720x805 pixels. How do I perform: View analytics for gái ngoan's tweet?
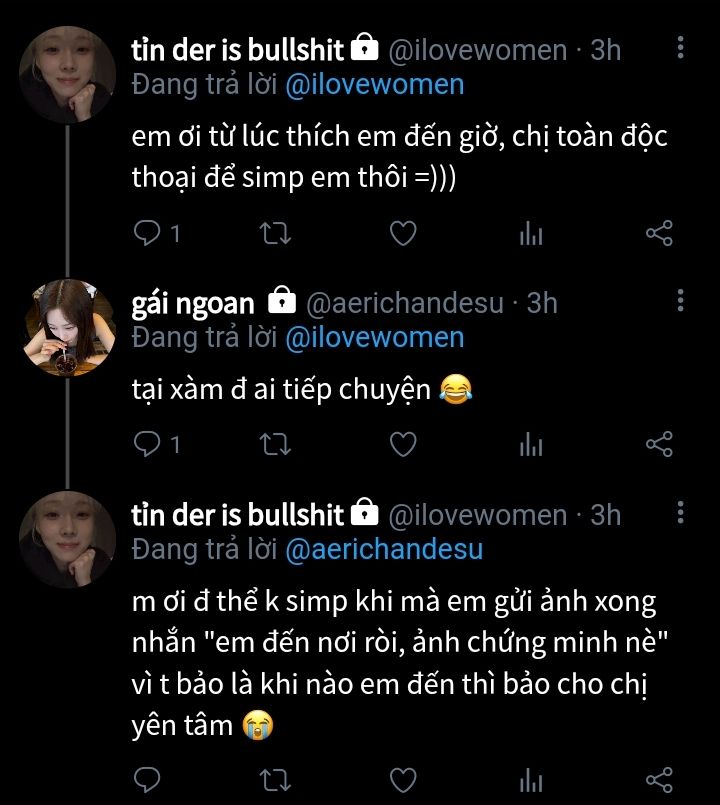coord(531,444)
